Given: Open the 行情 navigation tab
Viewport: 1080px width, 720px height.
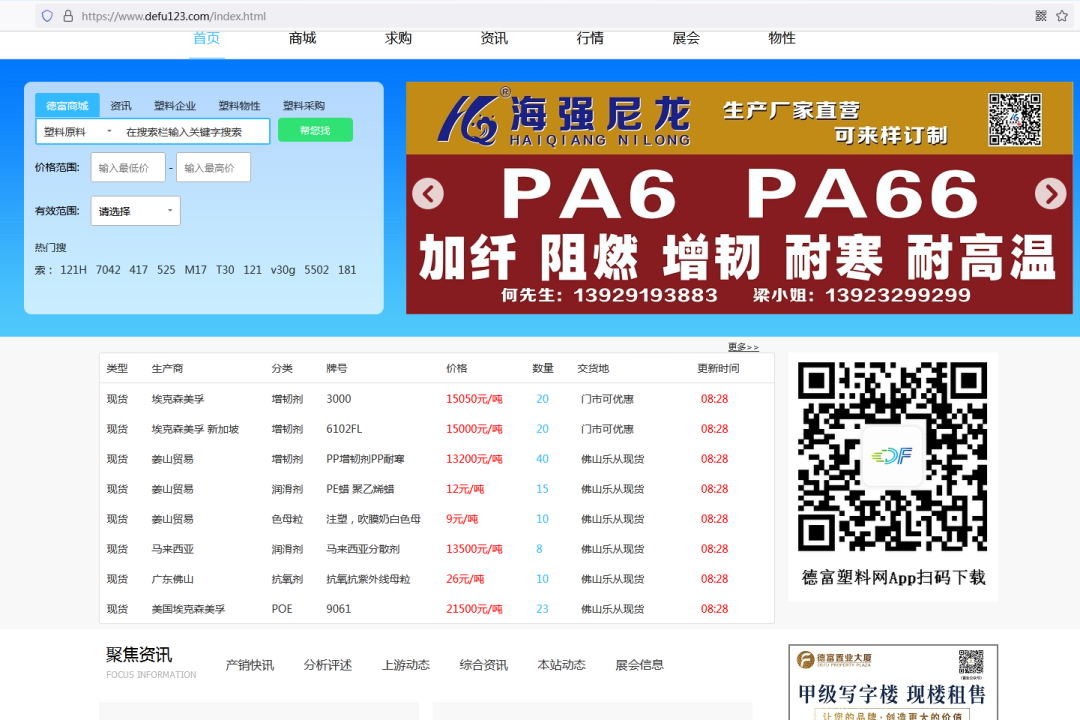Looking at the screenshot, I should click(x=590, y=38).
